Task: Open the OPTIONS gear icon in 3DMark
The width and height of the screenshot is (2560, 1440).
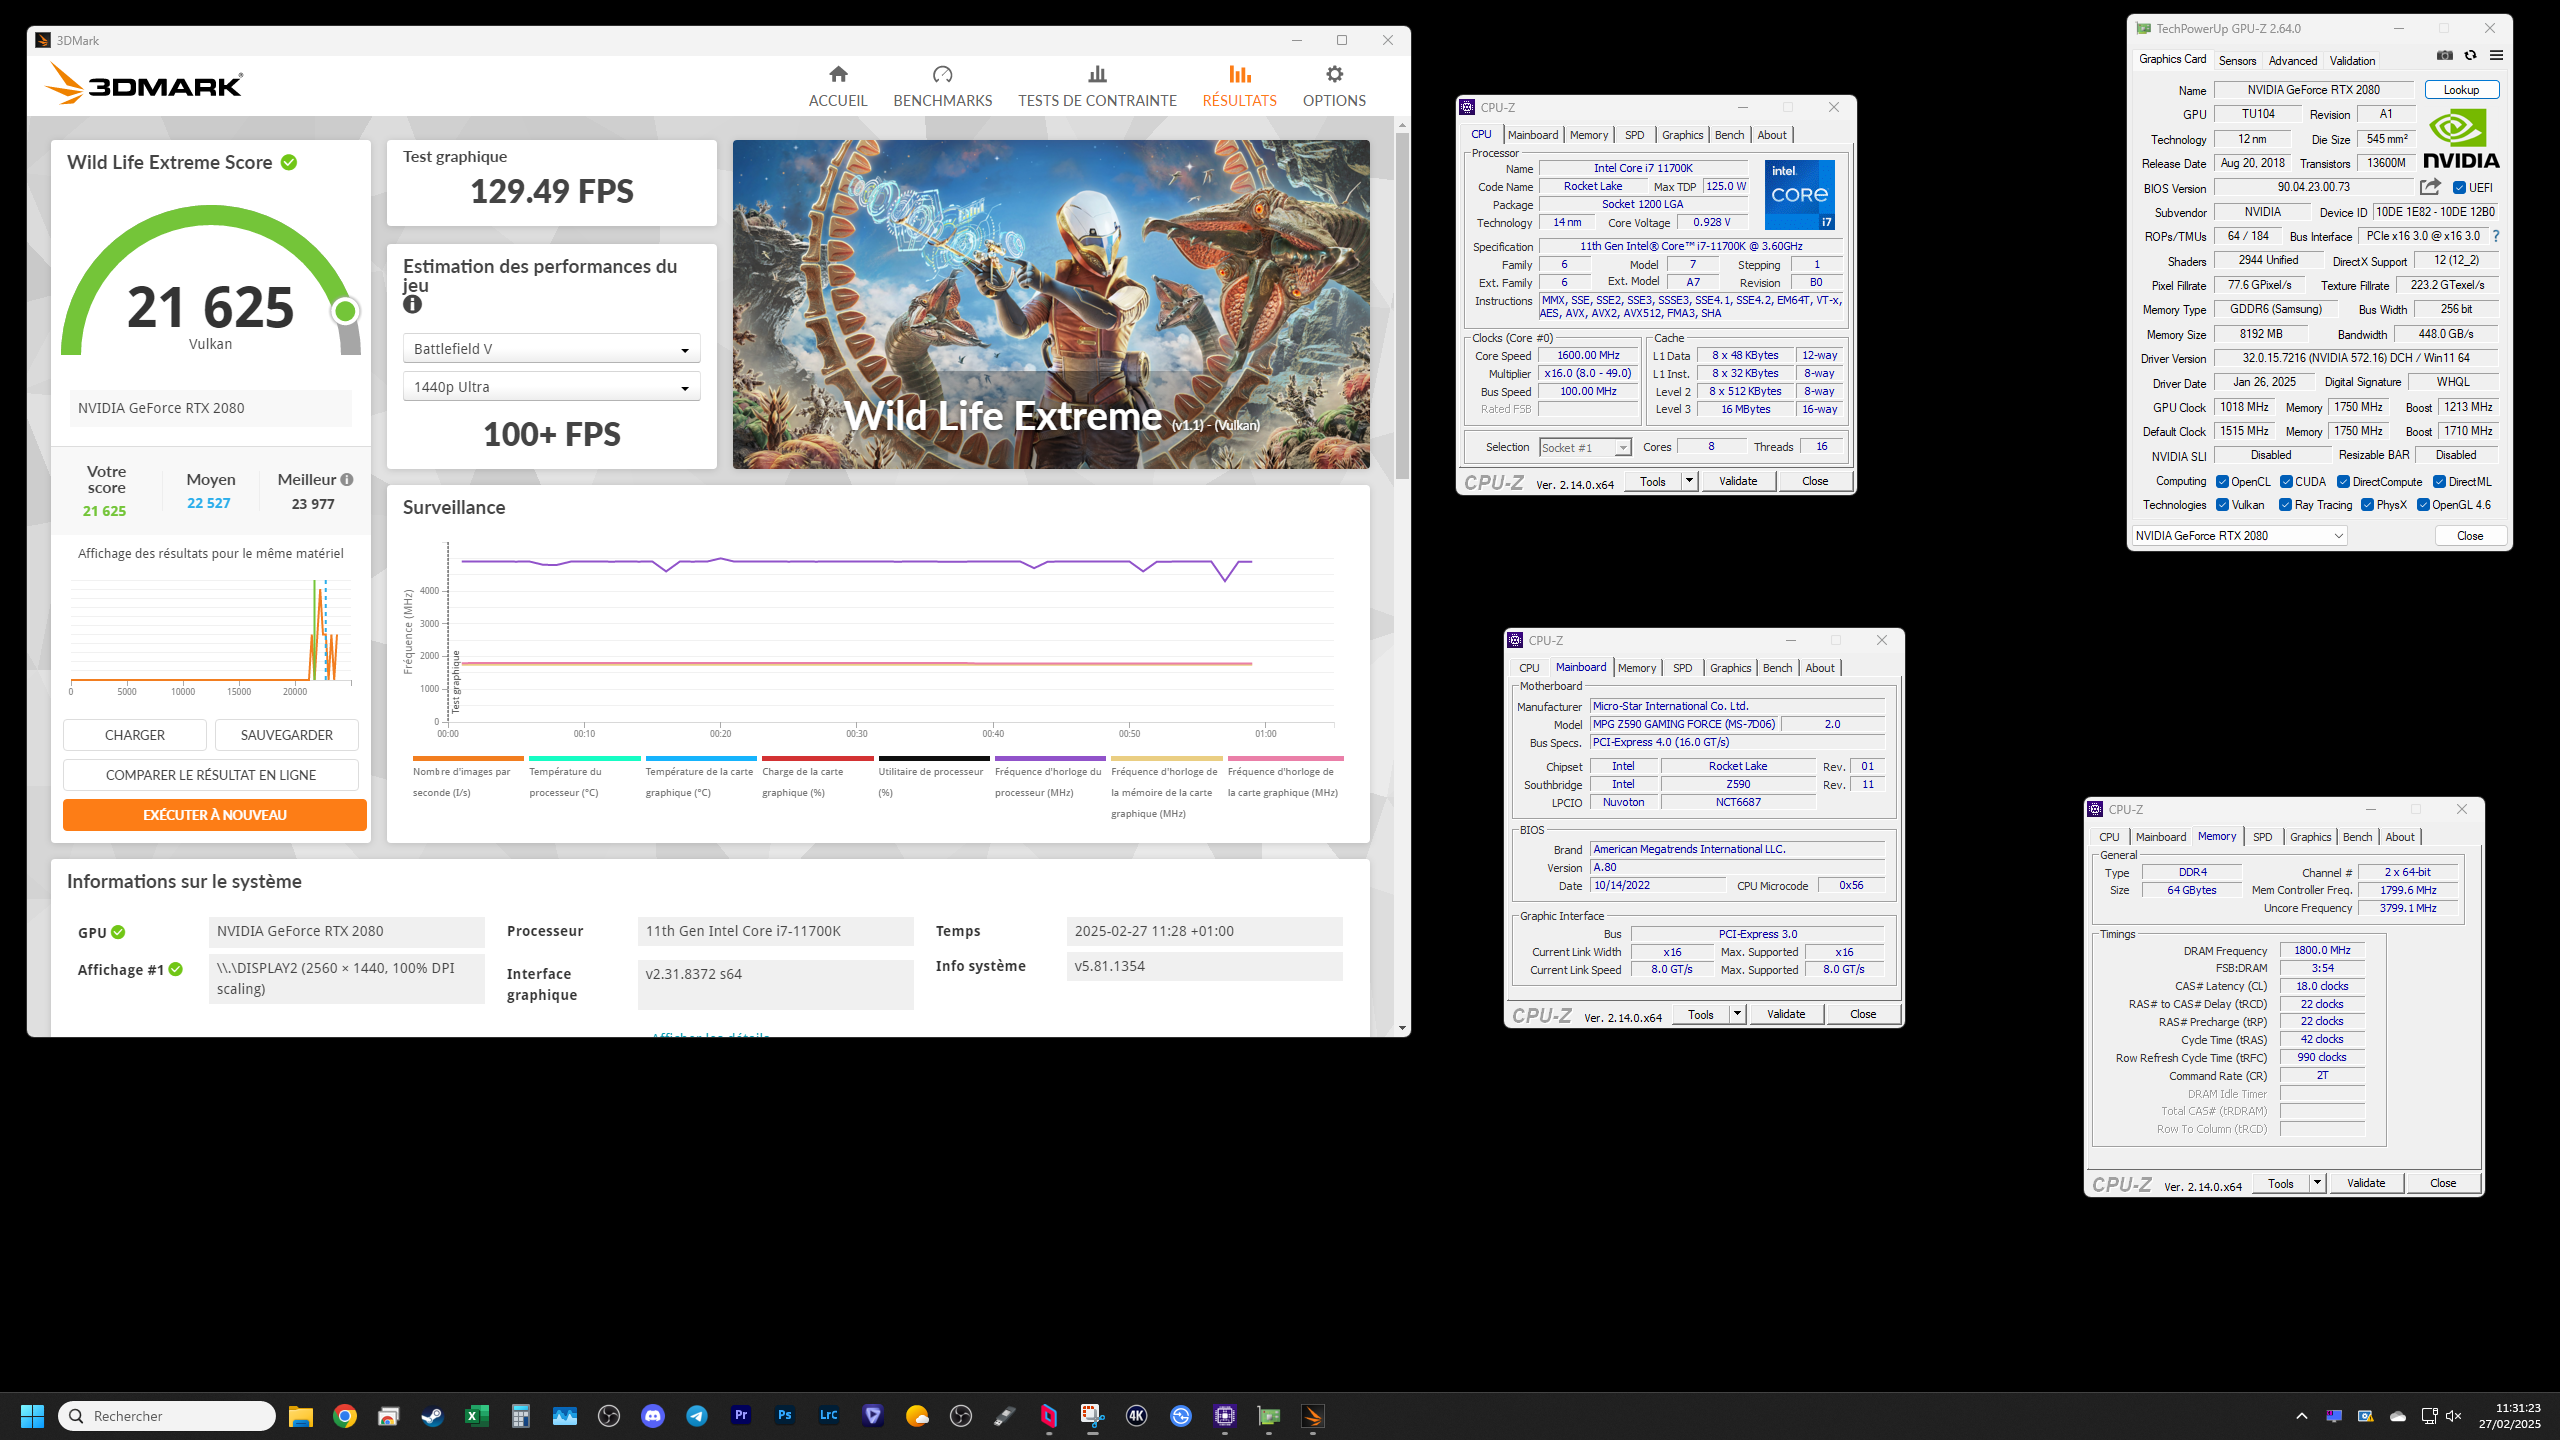Action: 1334,74
